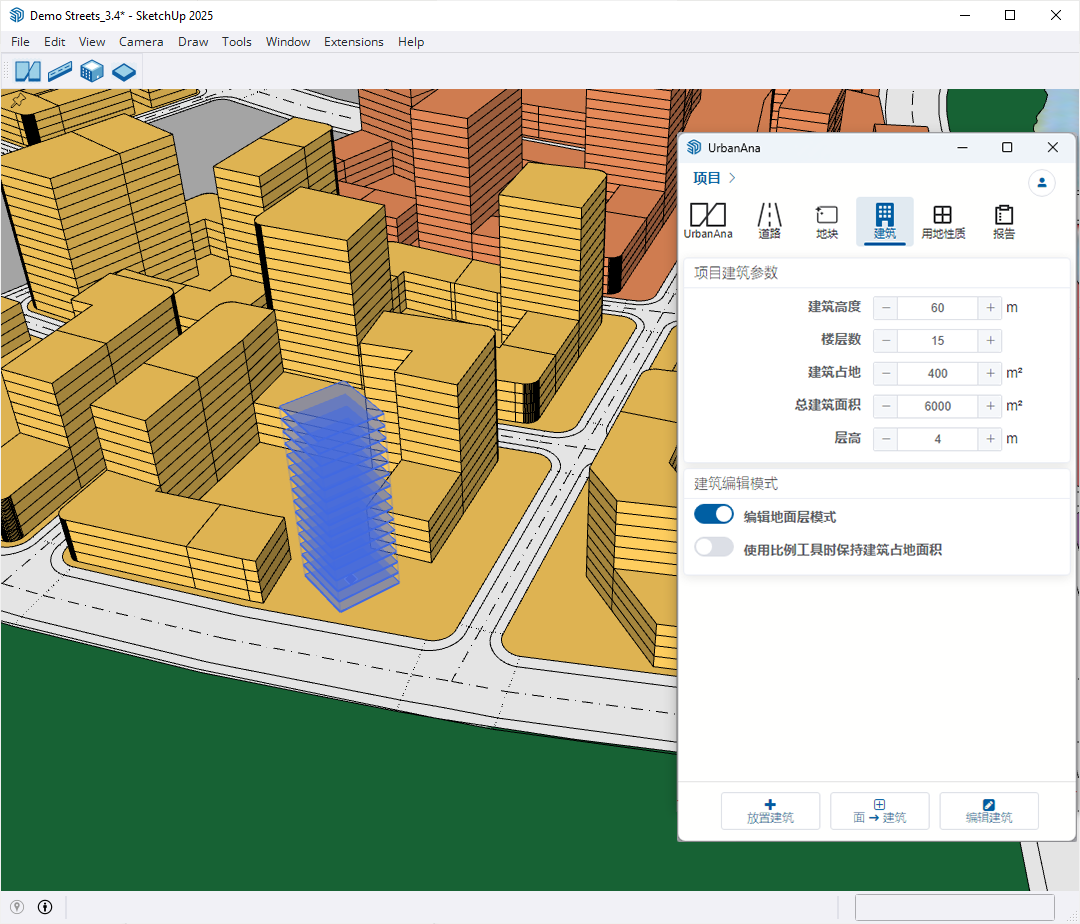Screen dimensions: 1080x924
Task: Select the flat parcel toolbar icon
Action: 124,71
